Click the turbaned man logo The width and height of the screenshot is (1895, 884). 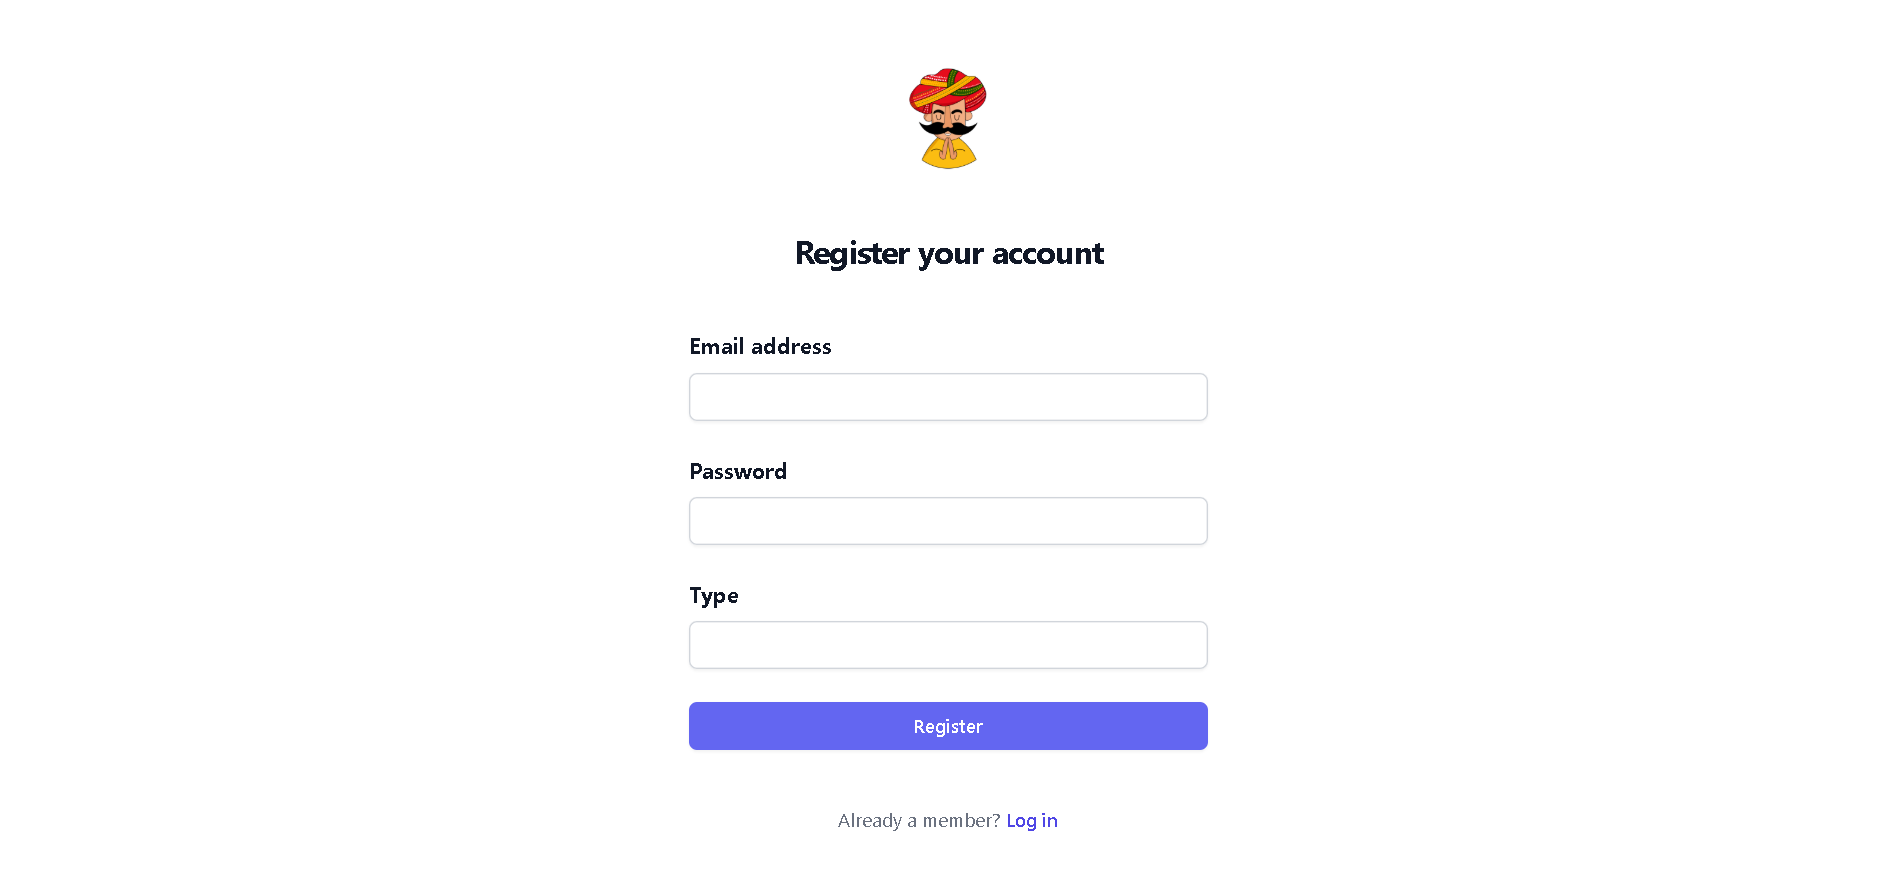tap(948, 119)
